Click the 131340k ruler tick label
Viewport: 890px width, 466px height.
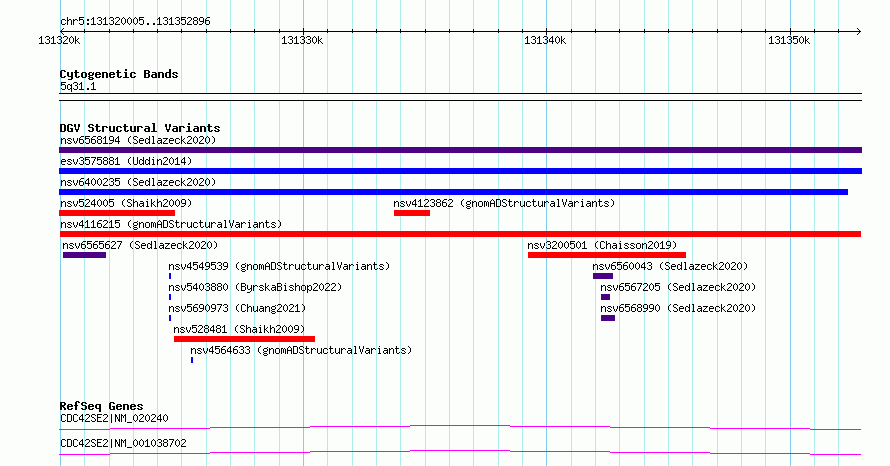click(545, 41)
